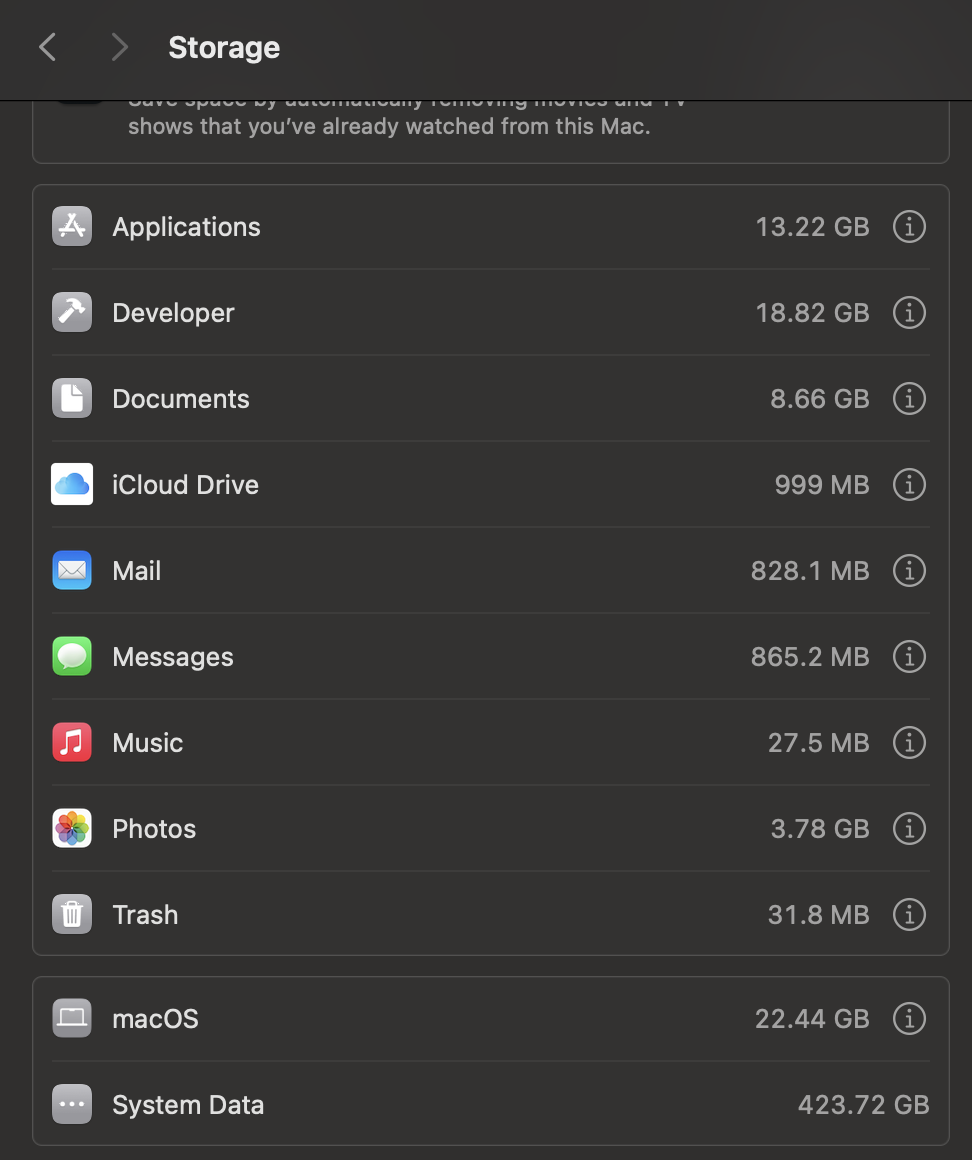Click the Messages speech bubble icon
This screenshot has height=1160, width=972.
(72, 657)
